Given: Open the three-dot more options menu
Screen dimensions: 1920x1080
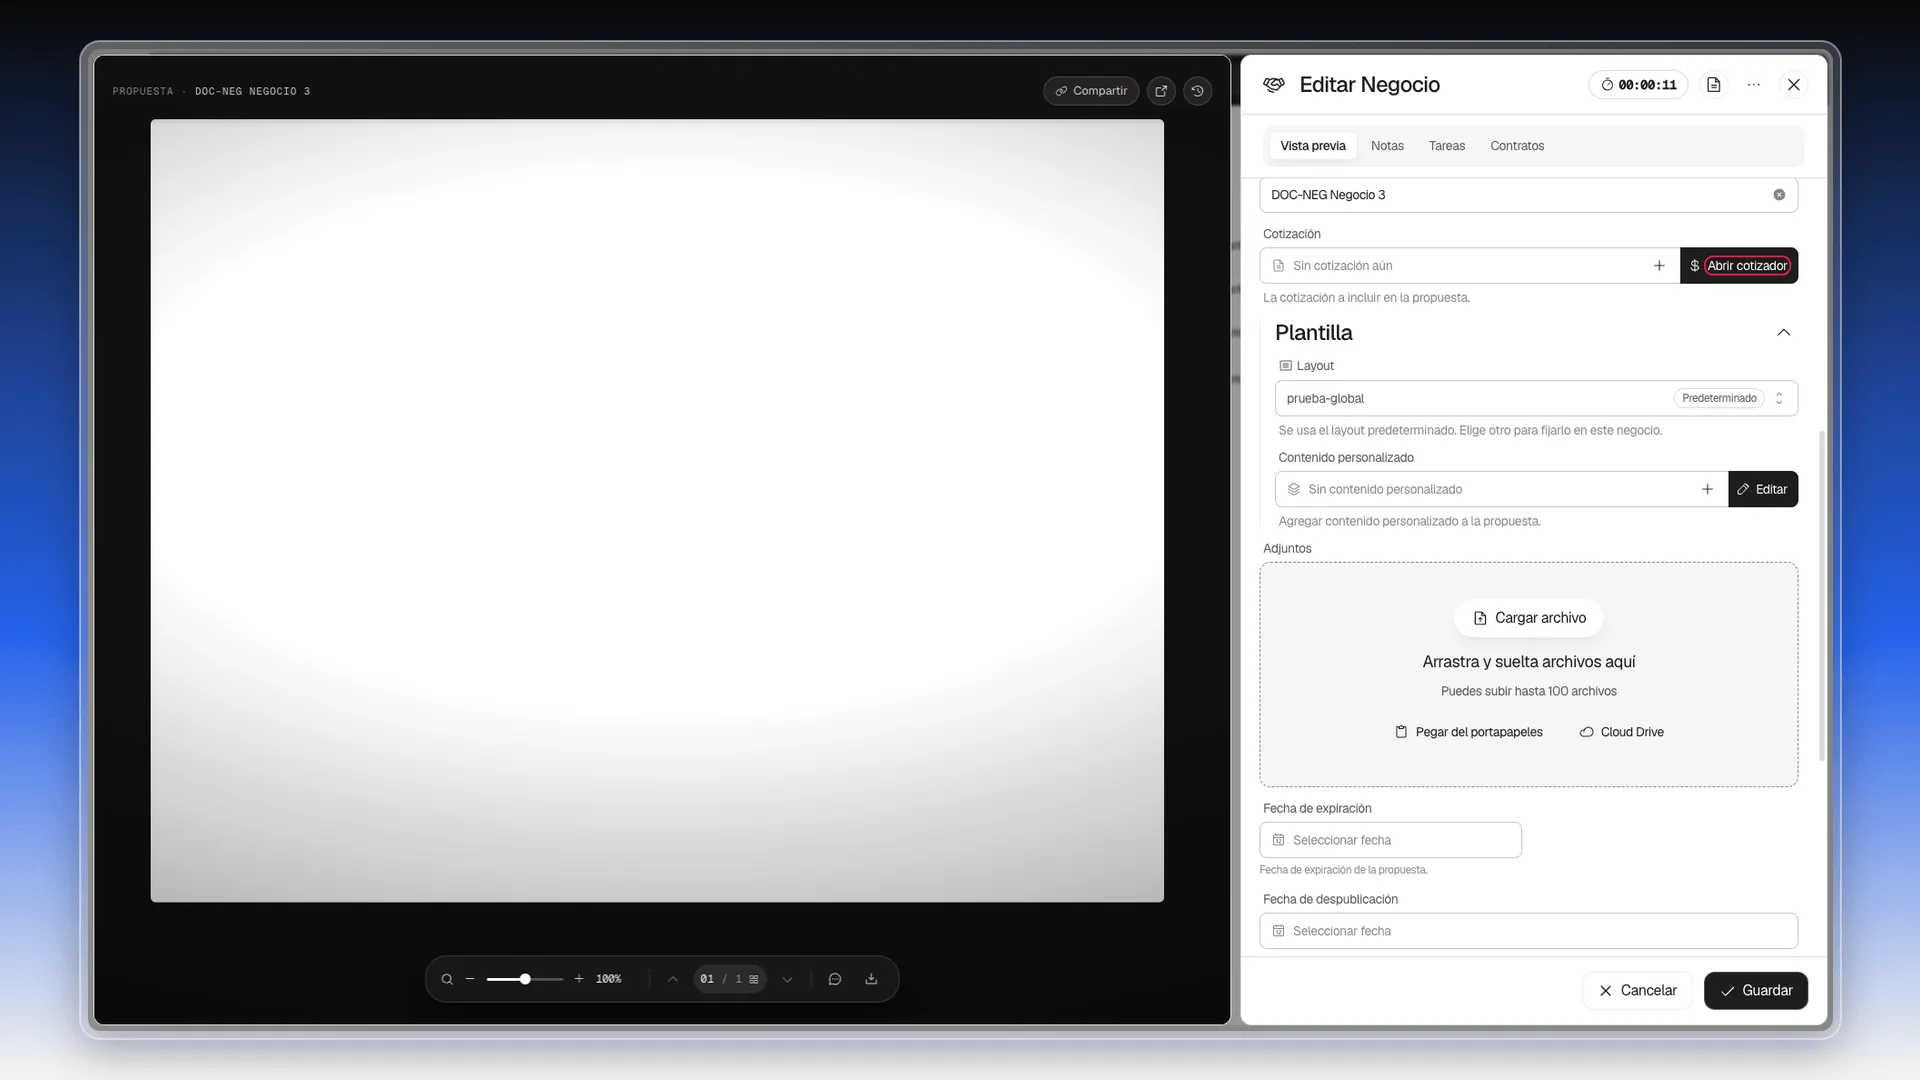Looking at the screenshot, I should (1753, 85).
